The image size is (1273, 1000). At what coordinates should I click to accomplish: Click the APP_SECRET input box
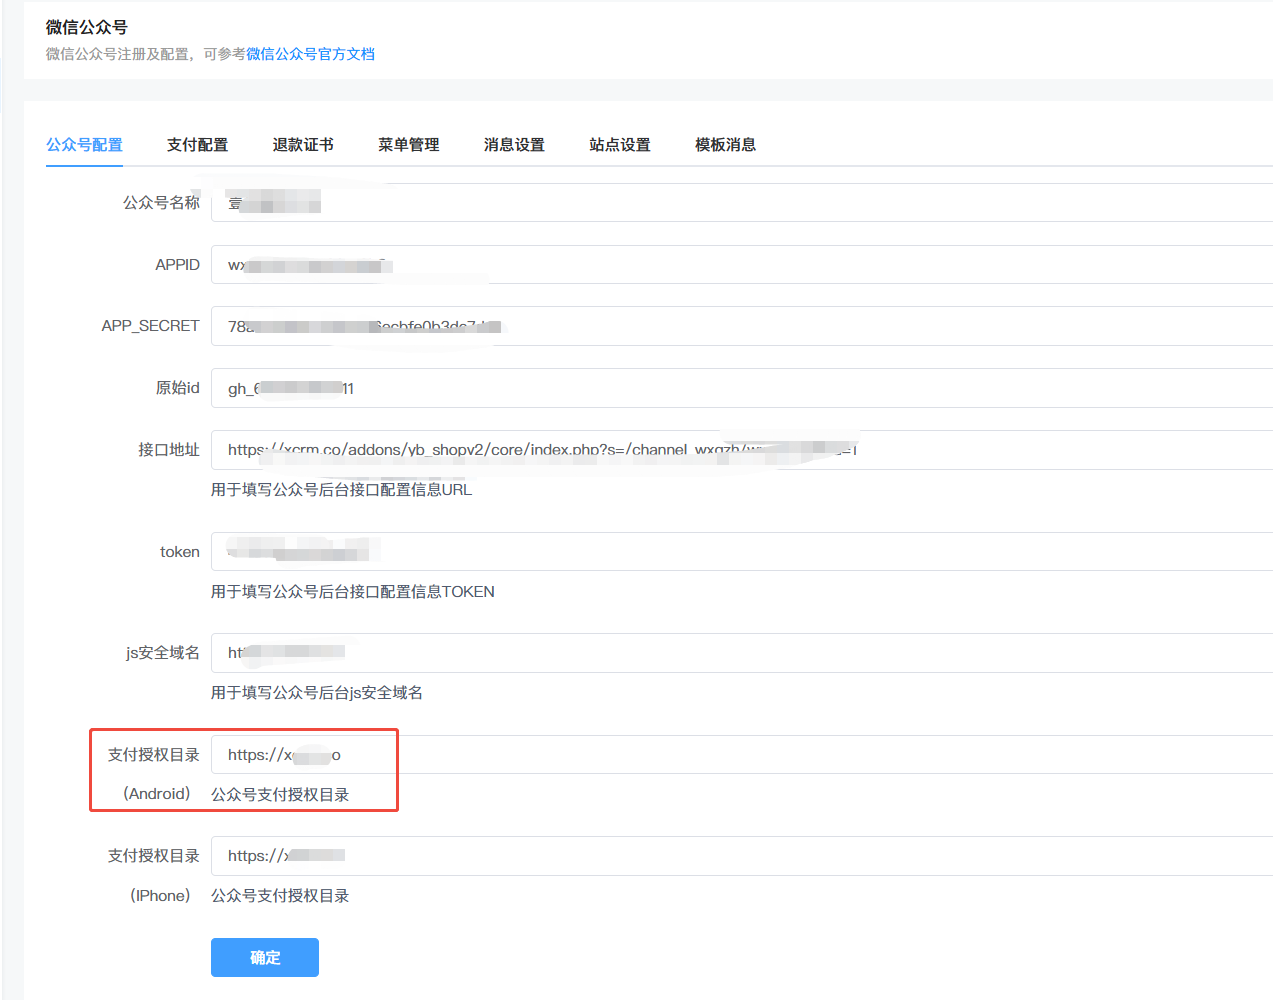740,326
